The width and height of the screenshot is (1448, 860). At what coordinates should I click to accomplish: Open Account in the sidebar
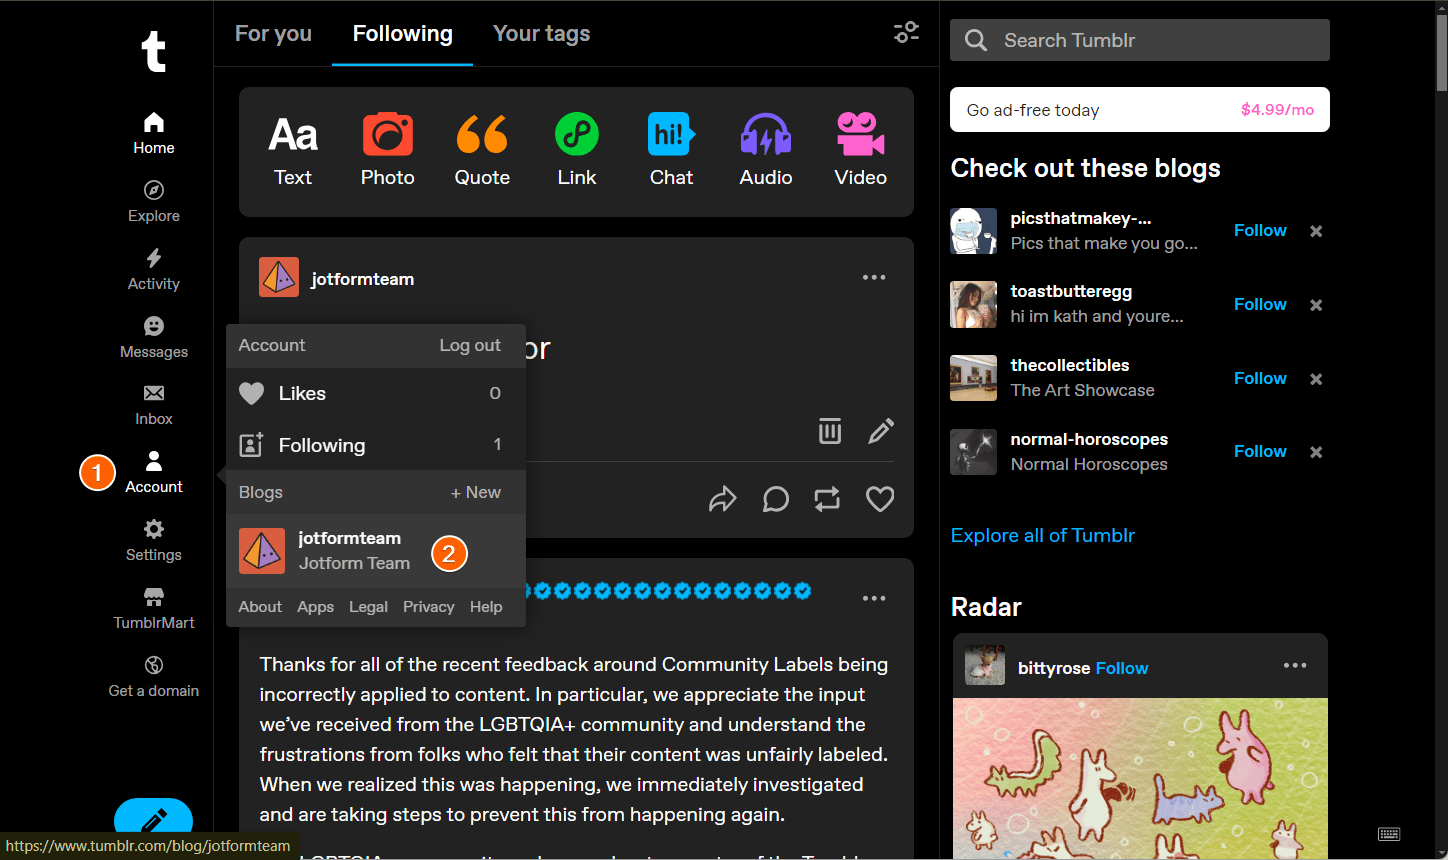pyautogui.click(x=154, y=473)
